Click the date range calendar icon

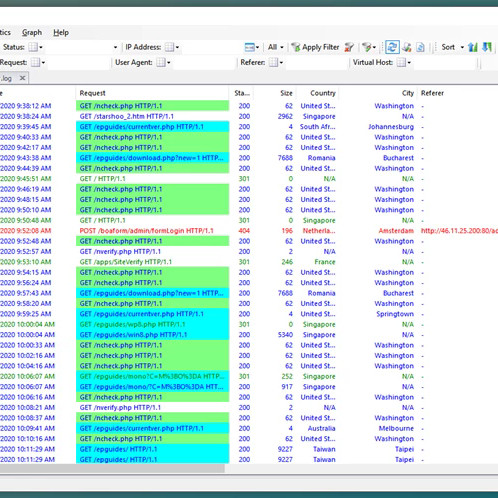[x=249, y=47]
